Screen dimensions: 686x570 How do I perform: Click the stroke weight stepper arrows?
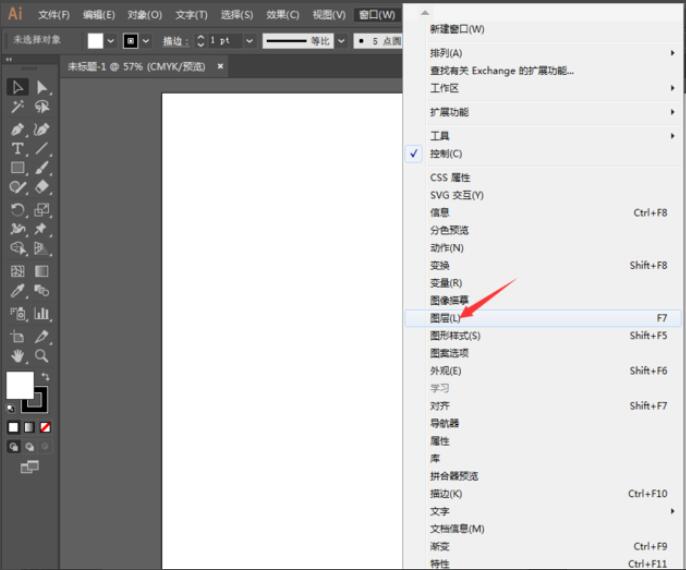click(200, 41)
